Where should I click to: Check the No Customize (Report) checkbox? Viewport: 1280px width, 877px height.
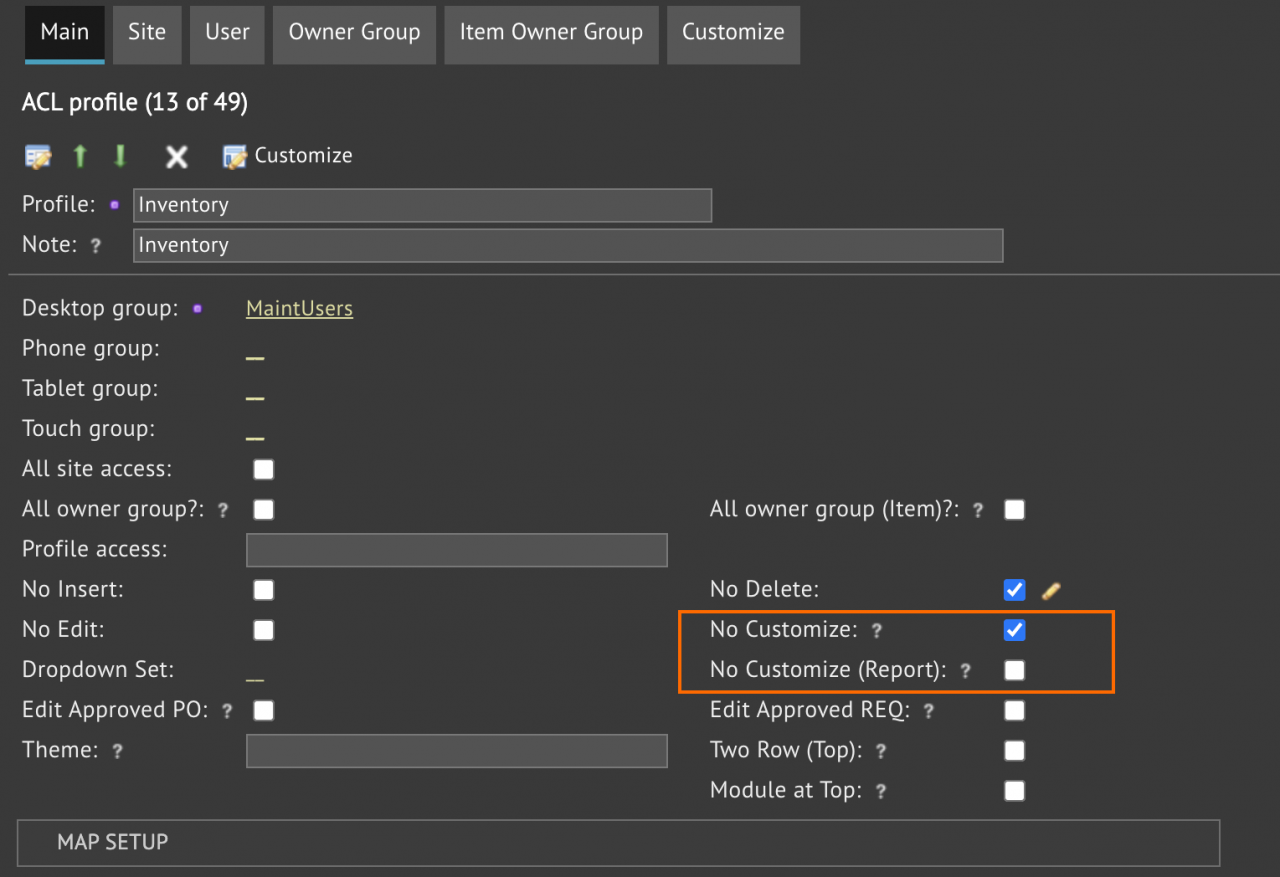coord(1015,670)
